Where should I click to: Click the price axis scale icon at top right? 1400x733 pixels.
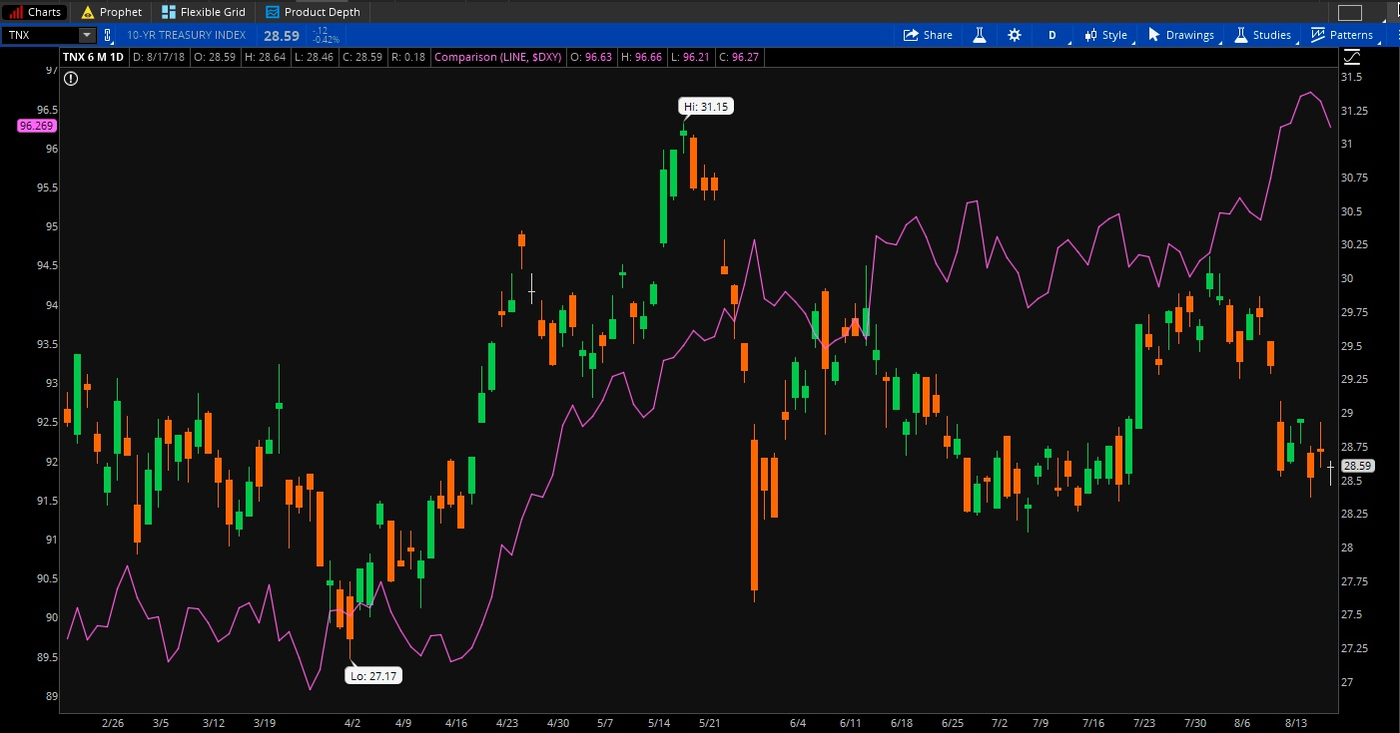pos(1351,58)
